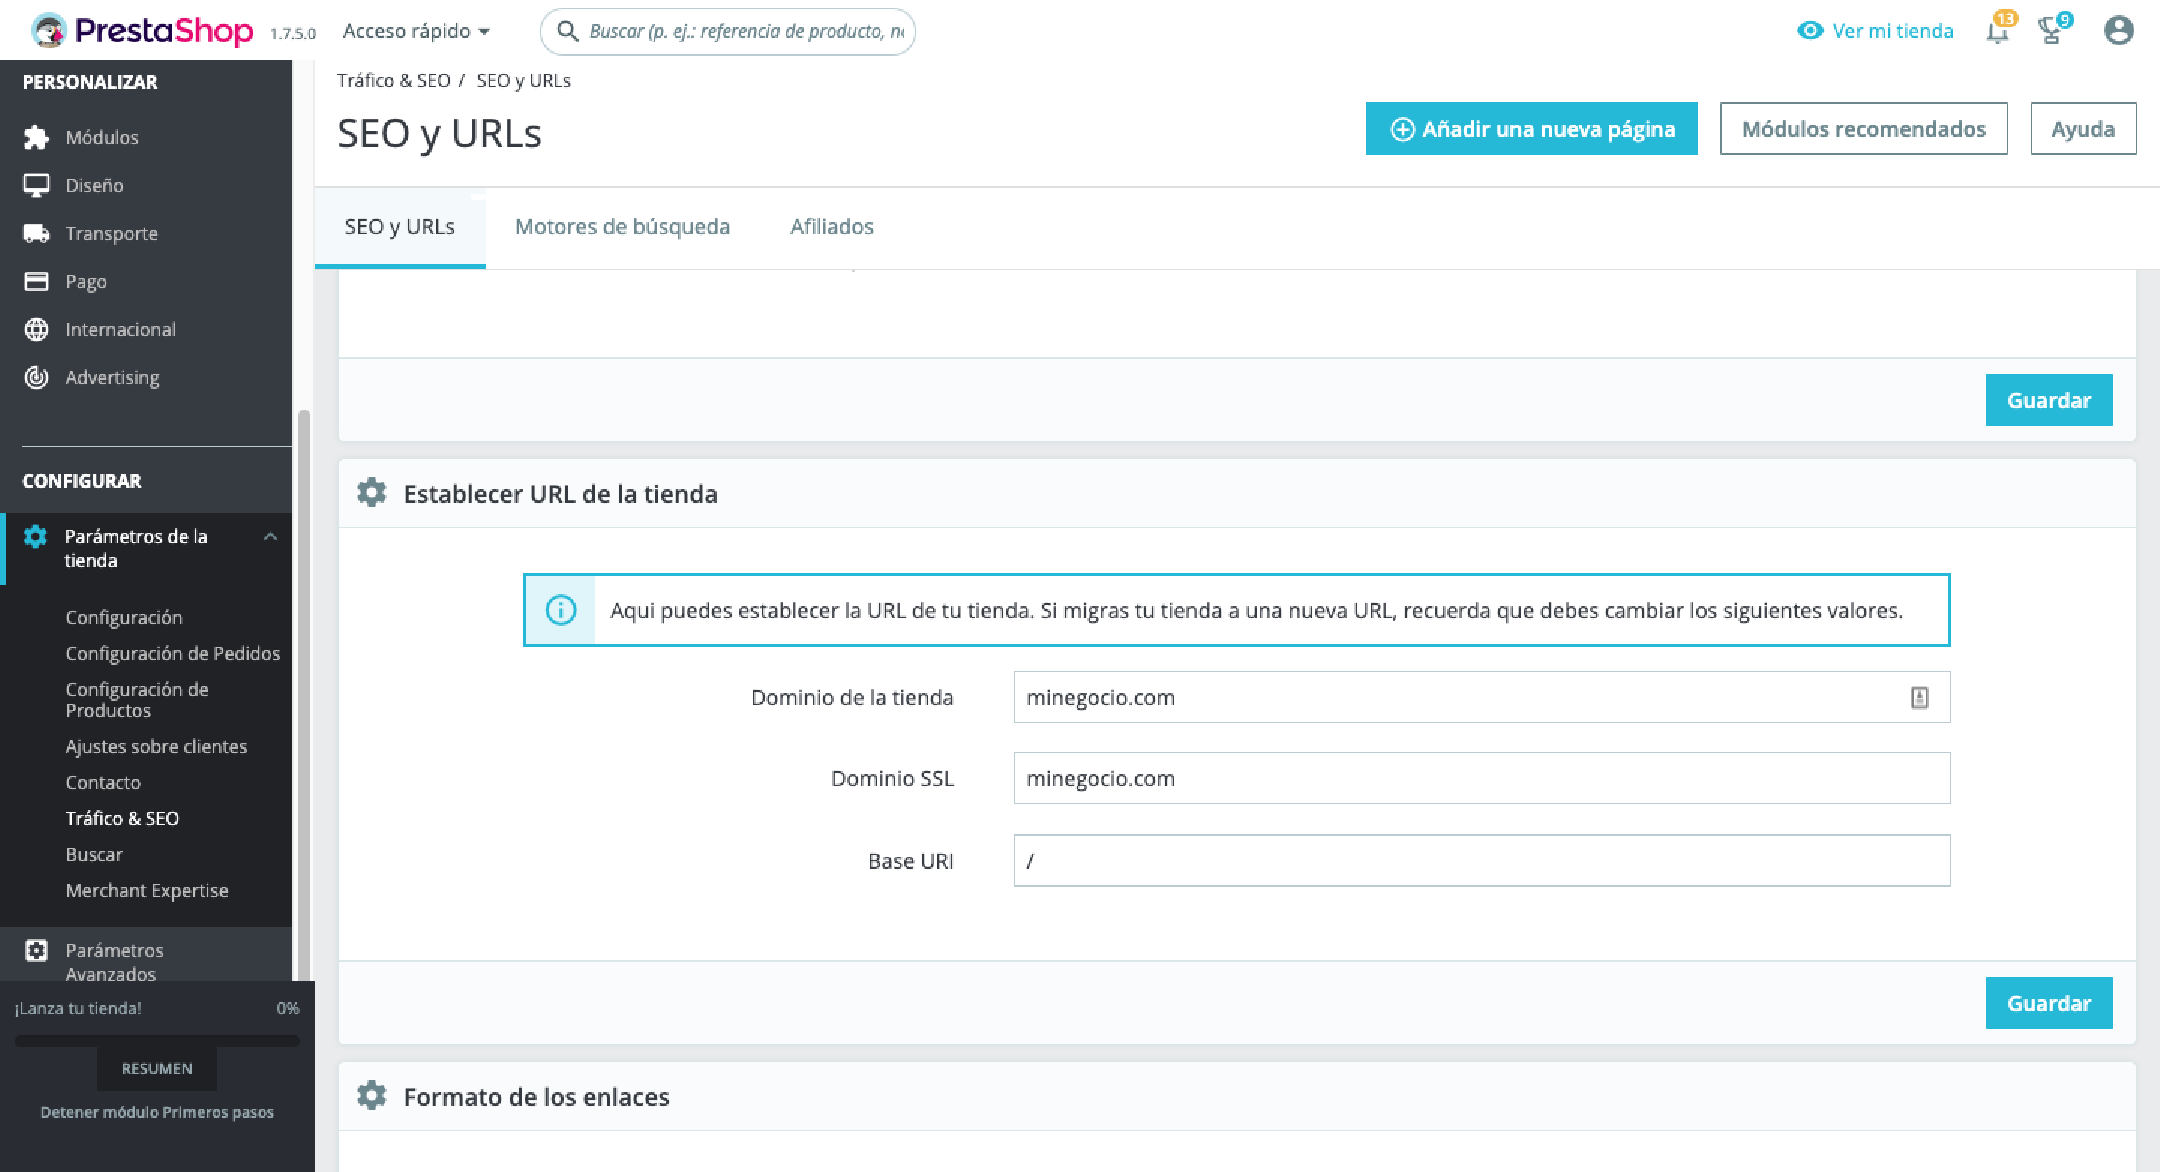Click the SEO y URLs breadcrumb text

523,80
